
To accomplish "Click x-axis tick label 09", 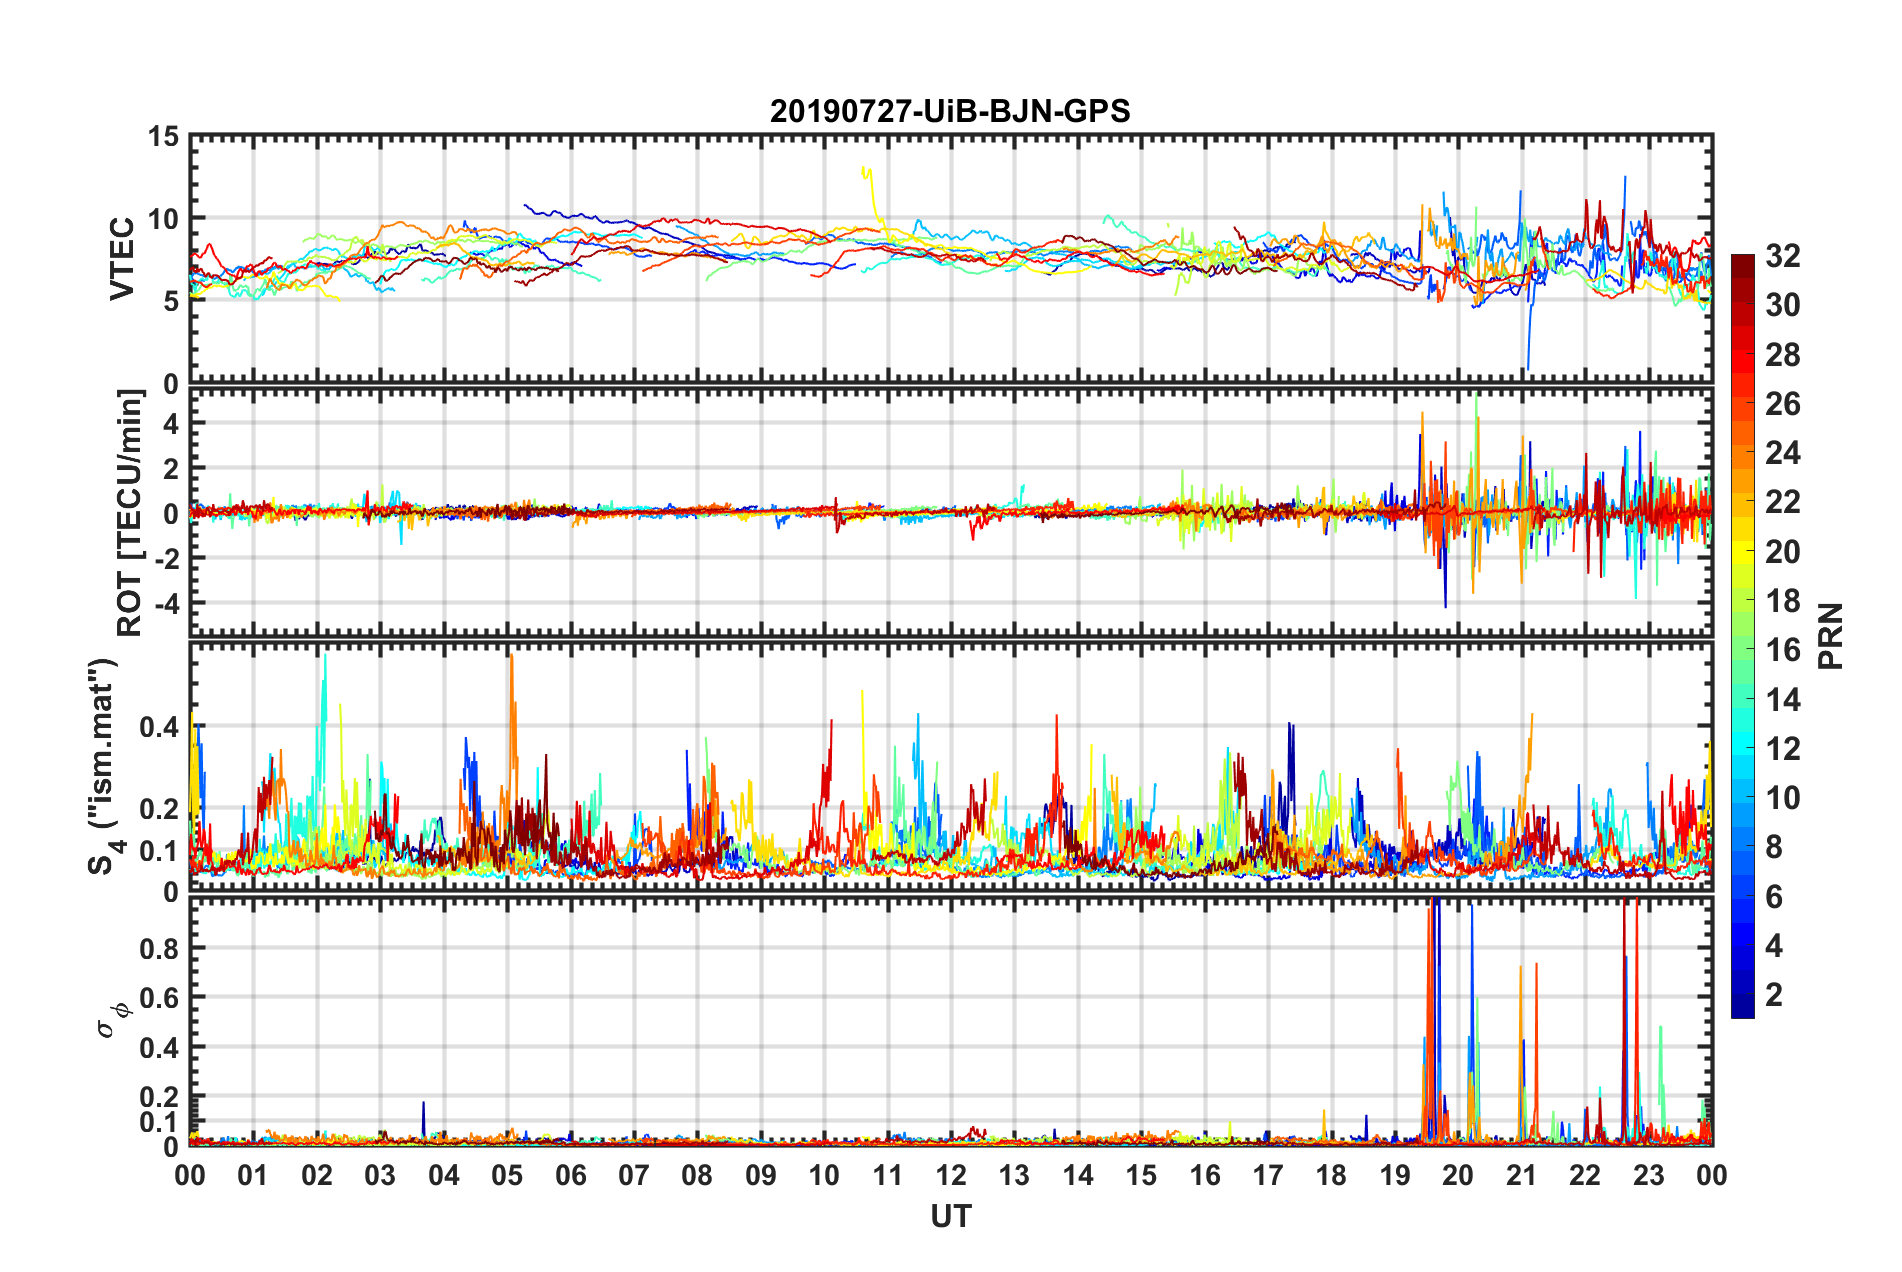I will 761,1175.
